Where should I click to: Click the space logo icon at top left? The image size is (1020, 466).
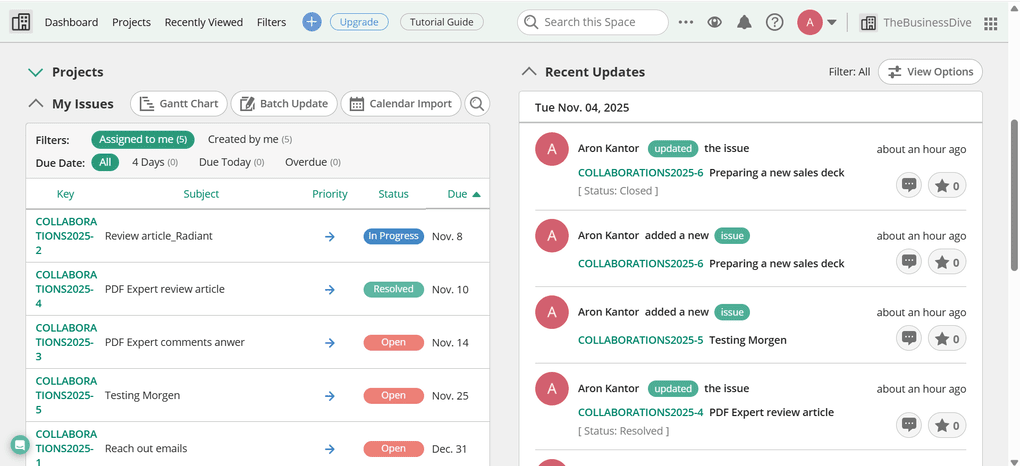point(21,22)
